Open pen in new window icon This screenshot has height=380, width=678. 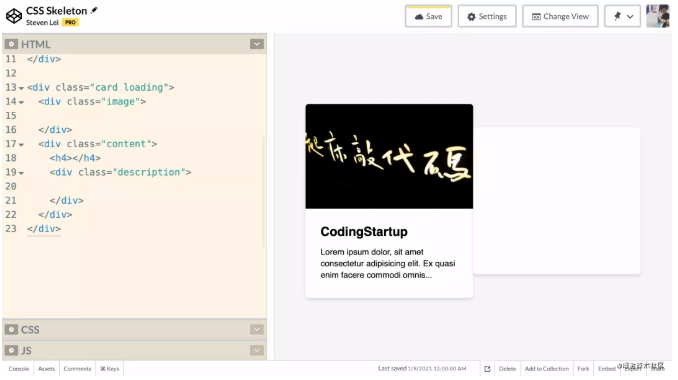click(x=487, y=369)
